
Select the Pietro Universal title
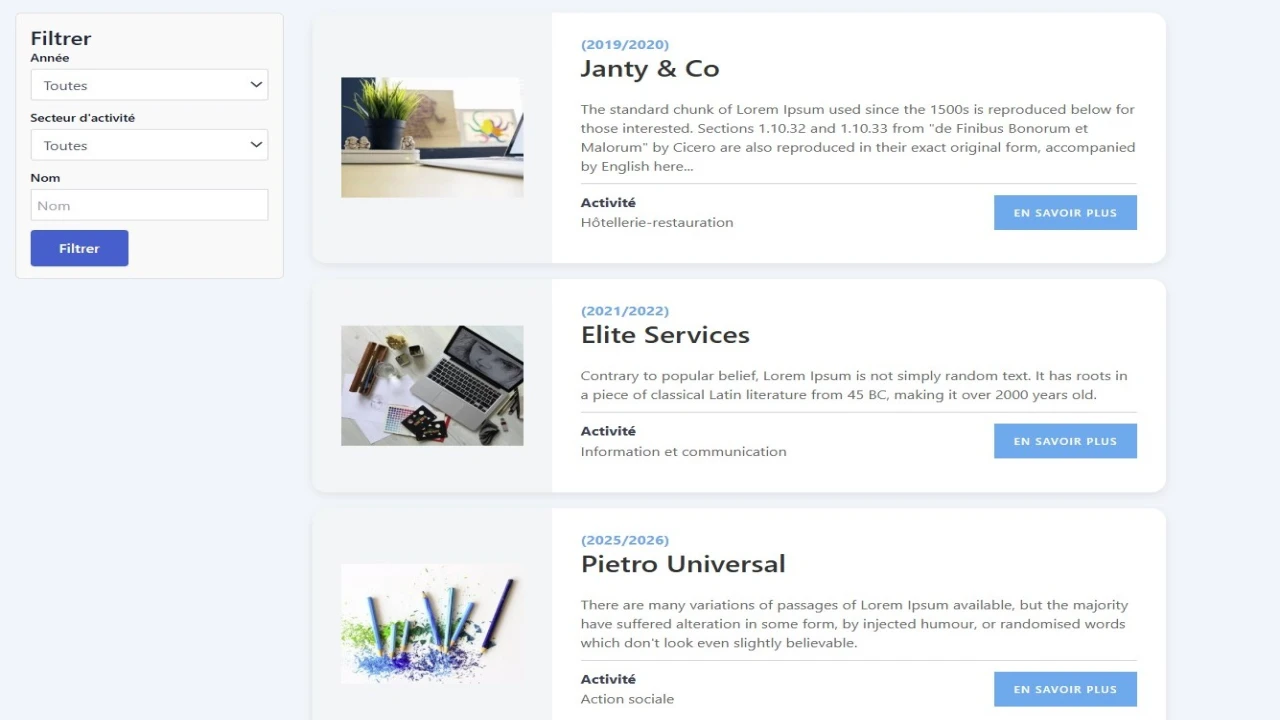pos(683,564)
